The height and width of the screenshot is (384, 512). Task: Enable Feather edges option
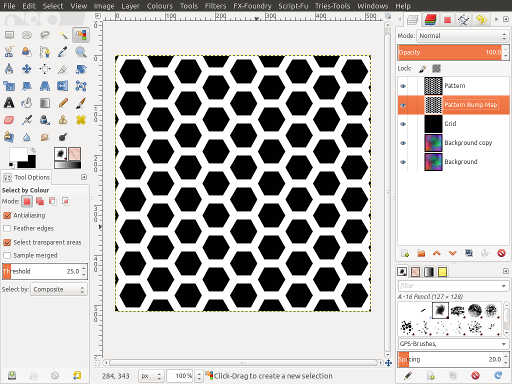click(7, 229)
